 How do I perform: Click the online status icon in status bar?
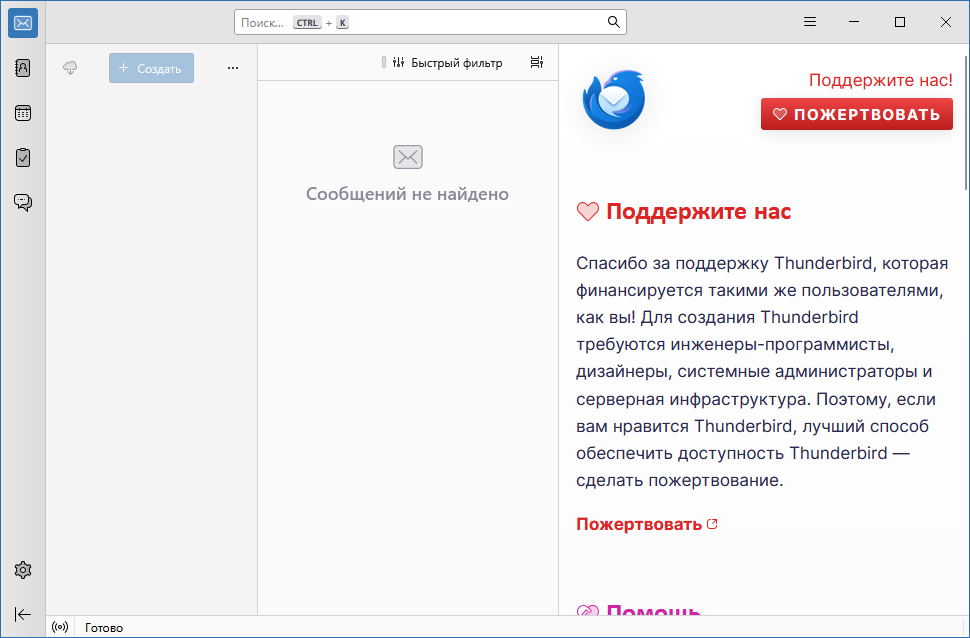pos(60,628)
